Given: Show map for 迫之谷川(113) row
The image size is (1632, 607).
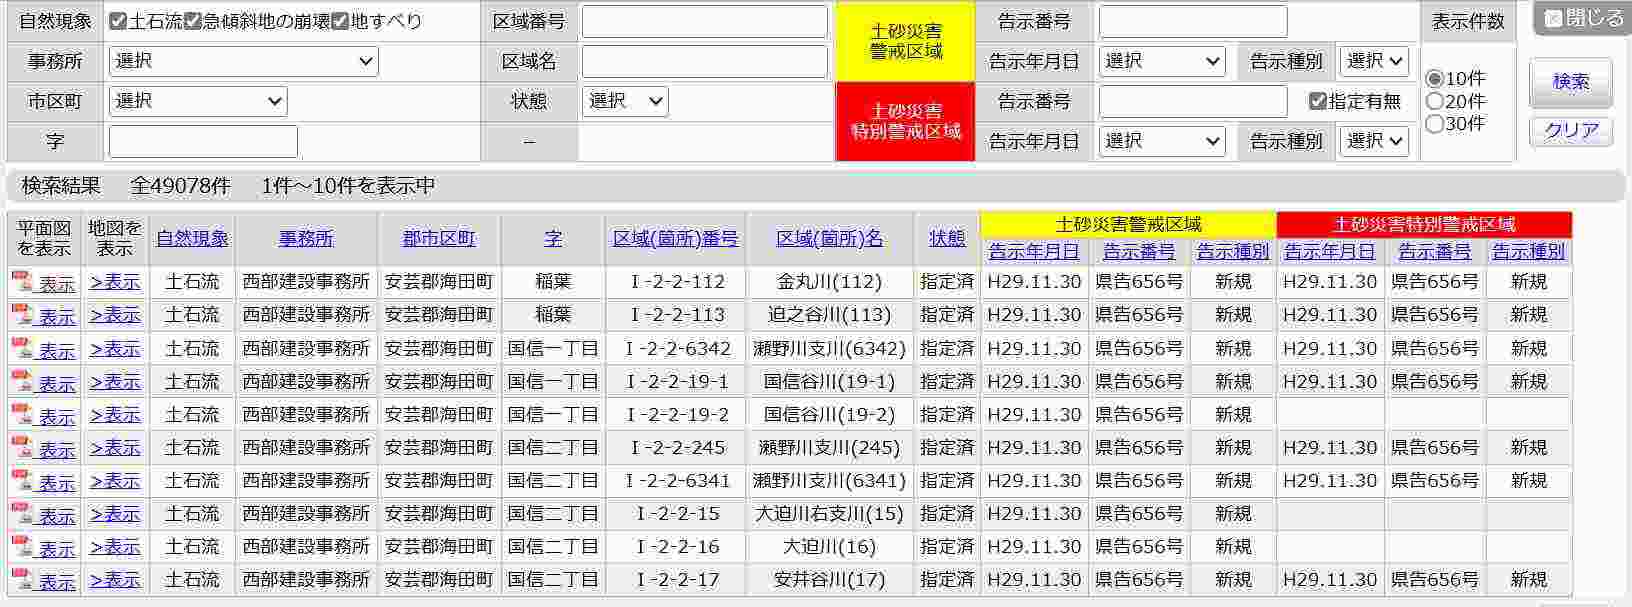Looking at the screenshot, I should 115,316.
